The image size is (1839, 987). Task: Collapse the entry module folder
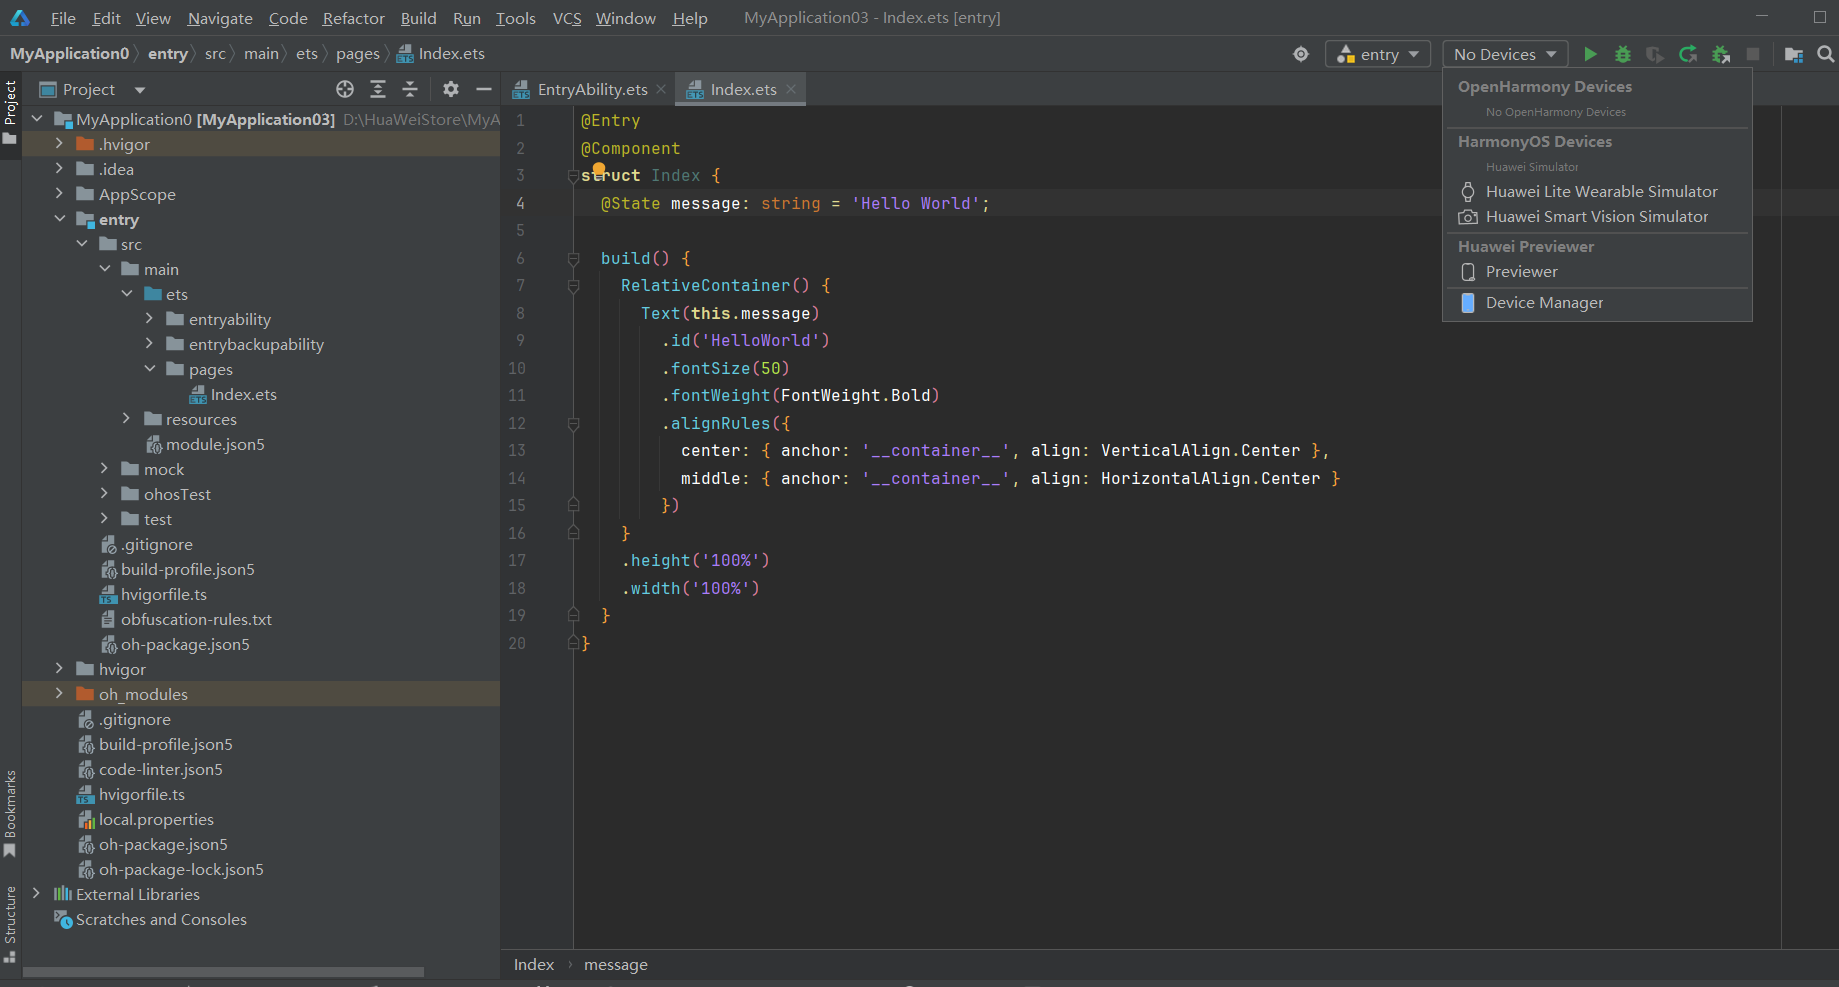tap(59, 219)
